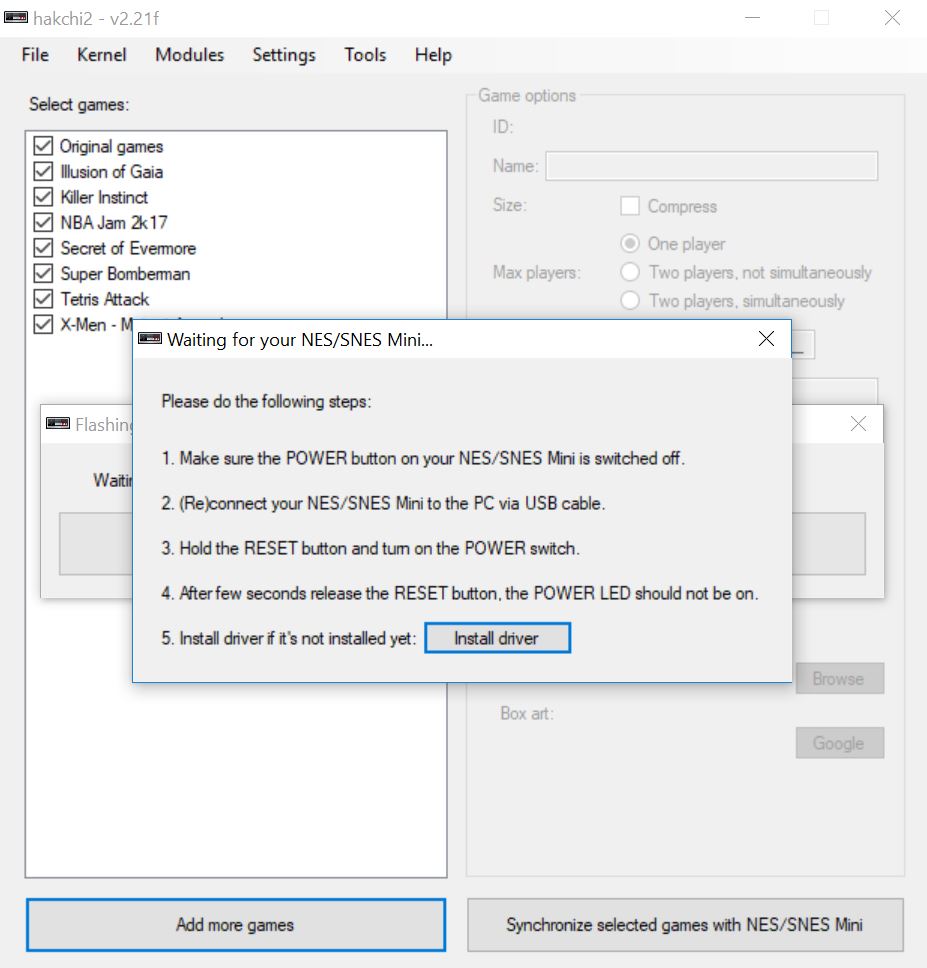Click the Add more games button
Screen dimensions: 927x968
236,925
